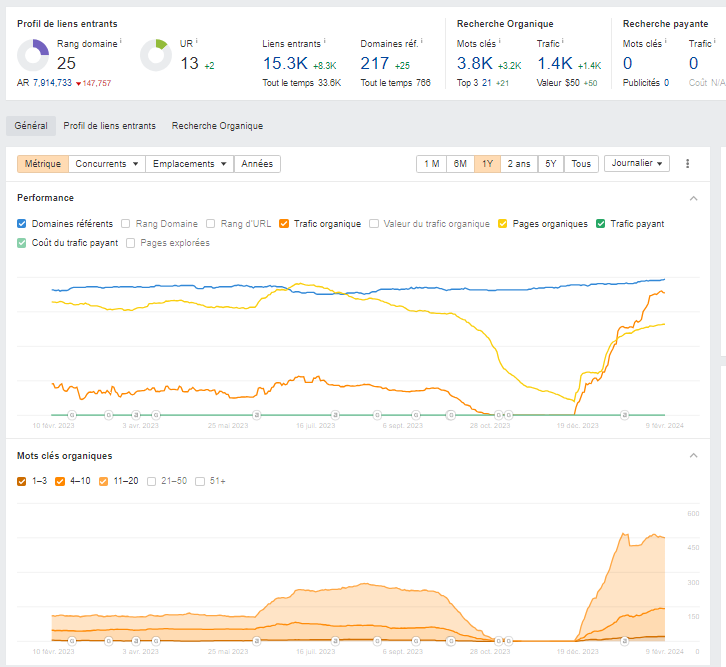Open the 15.3K Liens entrants value
This screenshot has height=667, width=726.
click(285, 63)
